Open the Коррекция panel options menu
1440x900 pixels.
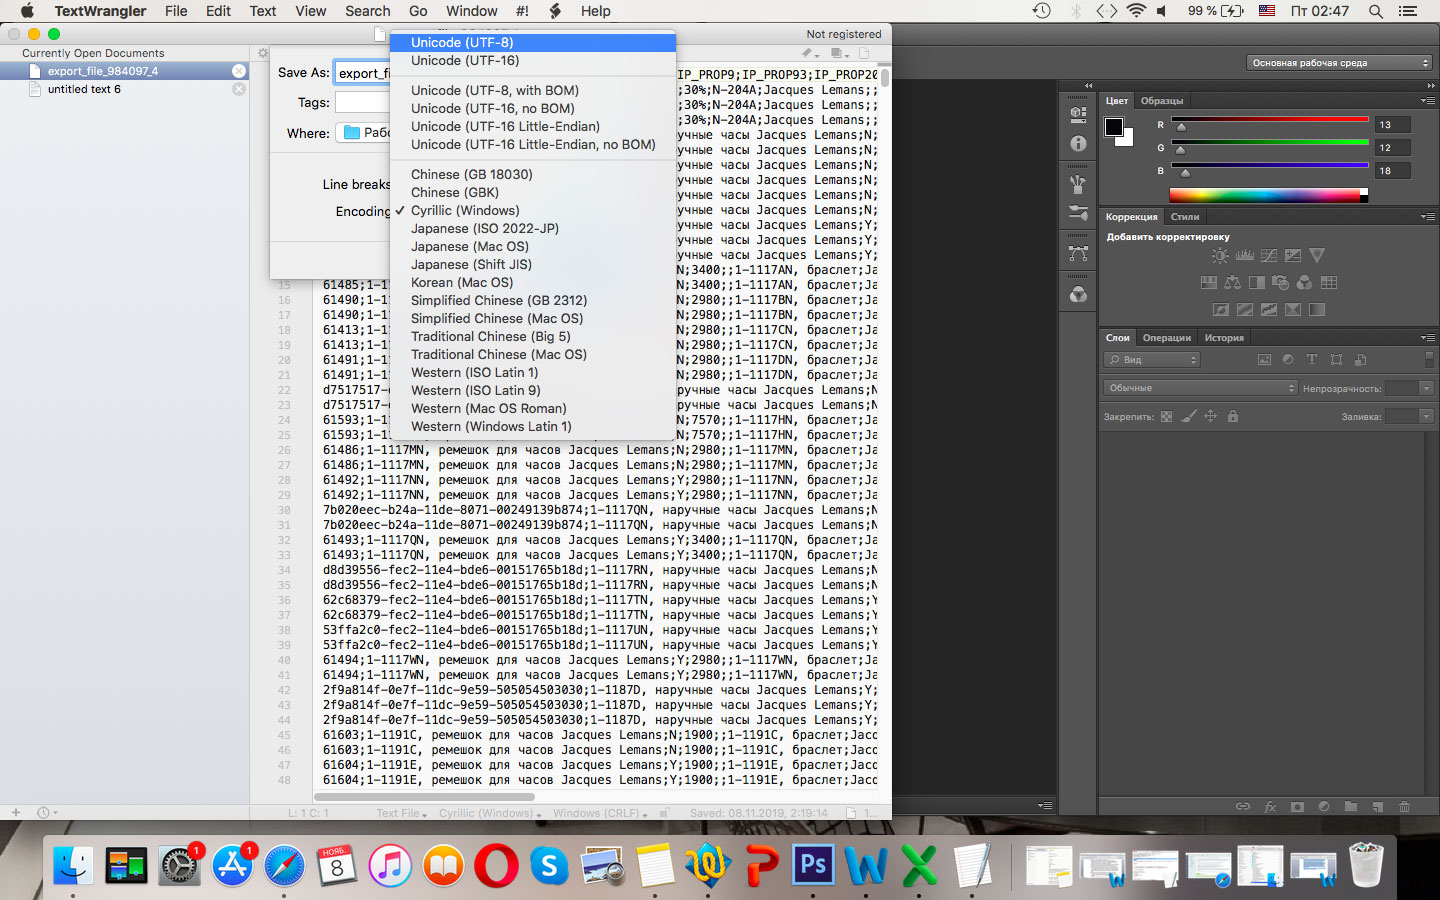point(1428,216)
